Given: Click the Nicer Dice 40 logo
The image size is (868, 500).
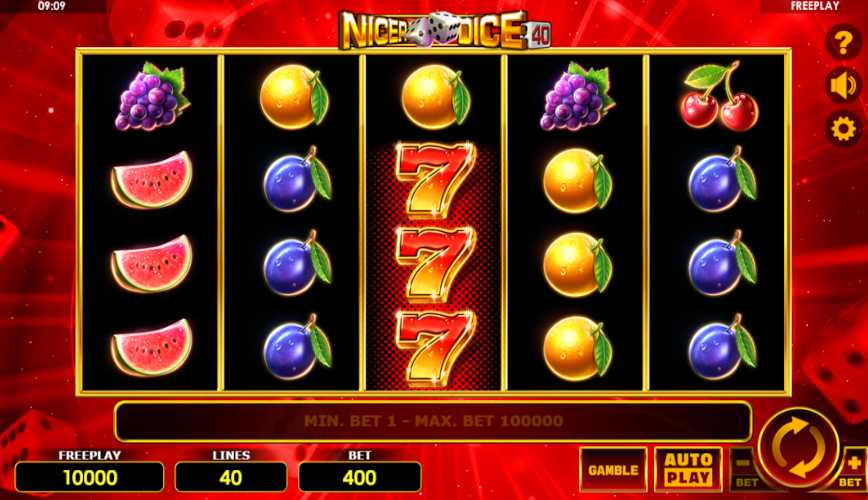Looking at the screenshot, I should click(x=445, y=30).
